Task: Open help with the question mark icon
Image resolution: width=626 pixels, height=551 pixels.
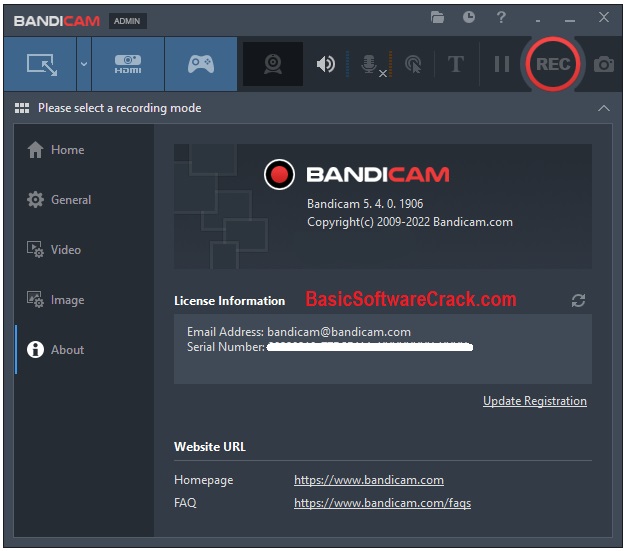Action: (x=501, y=17)
